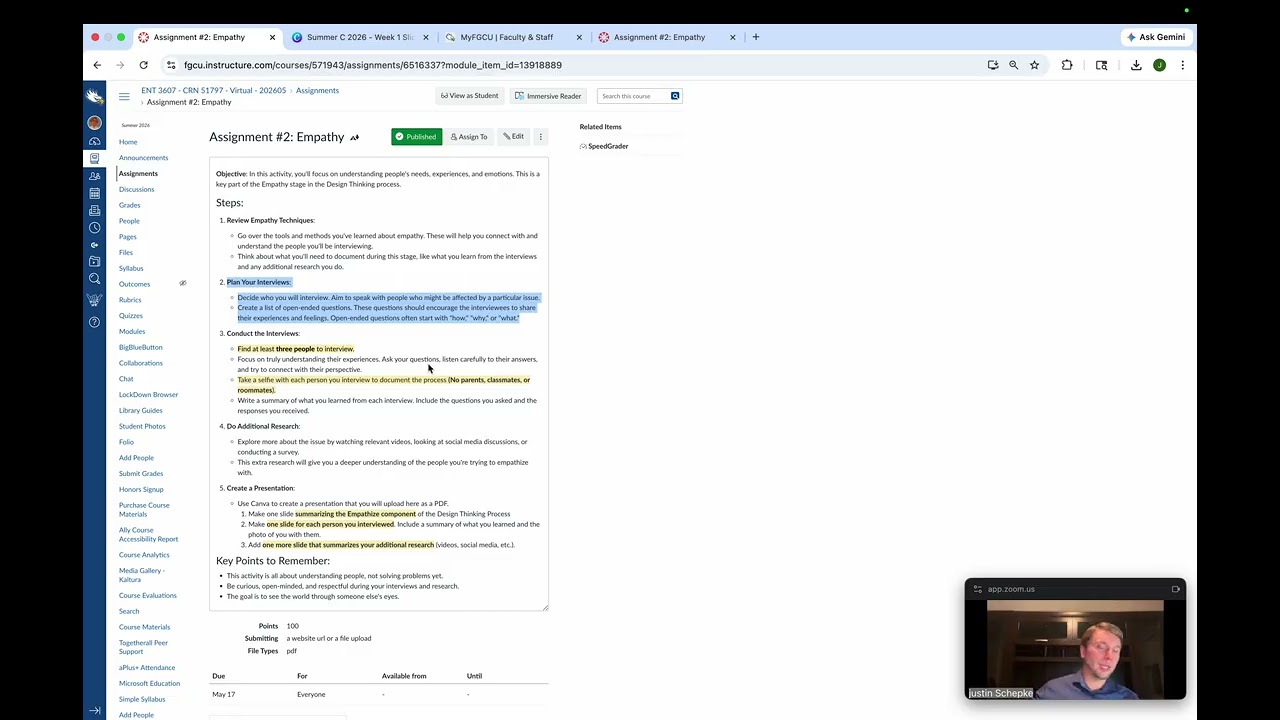
Task: Open the Studio media folder icon
Action: [94, 262]
